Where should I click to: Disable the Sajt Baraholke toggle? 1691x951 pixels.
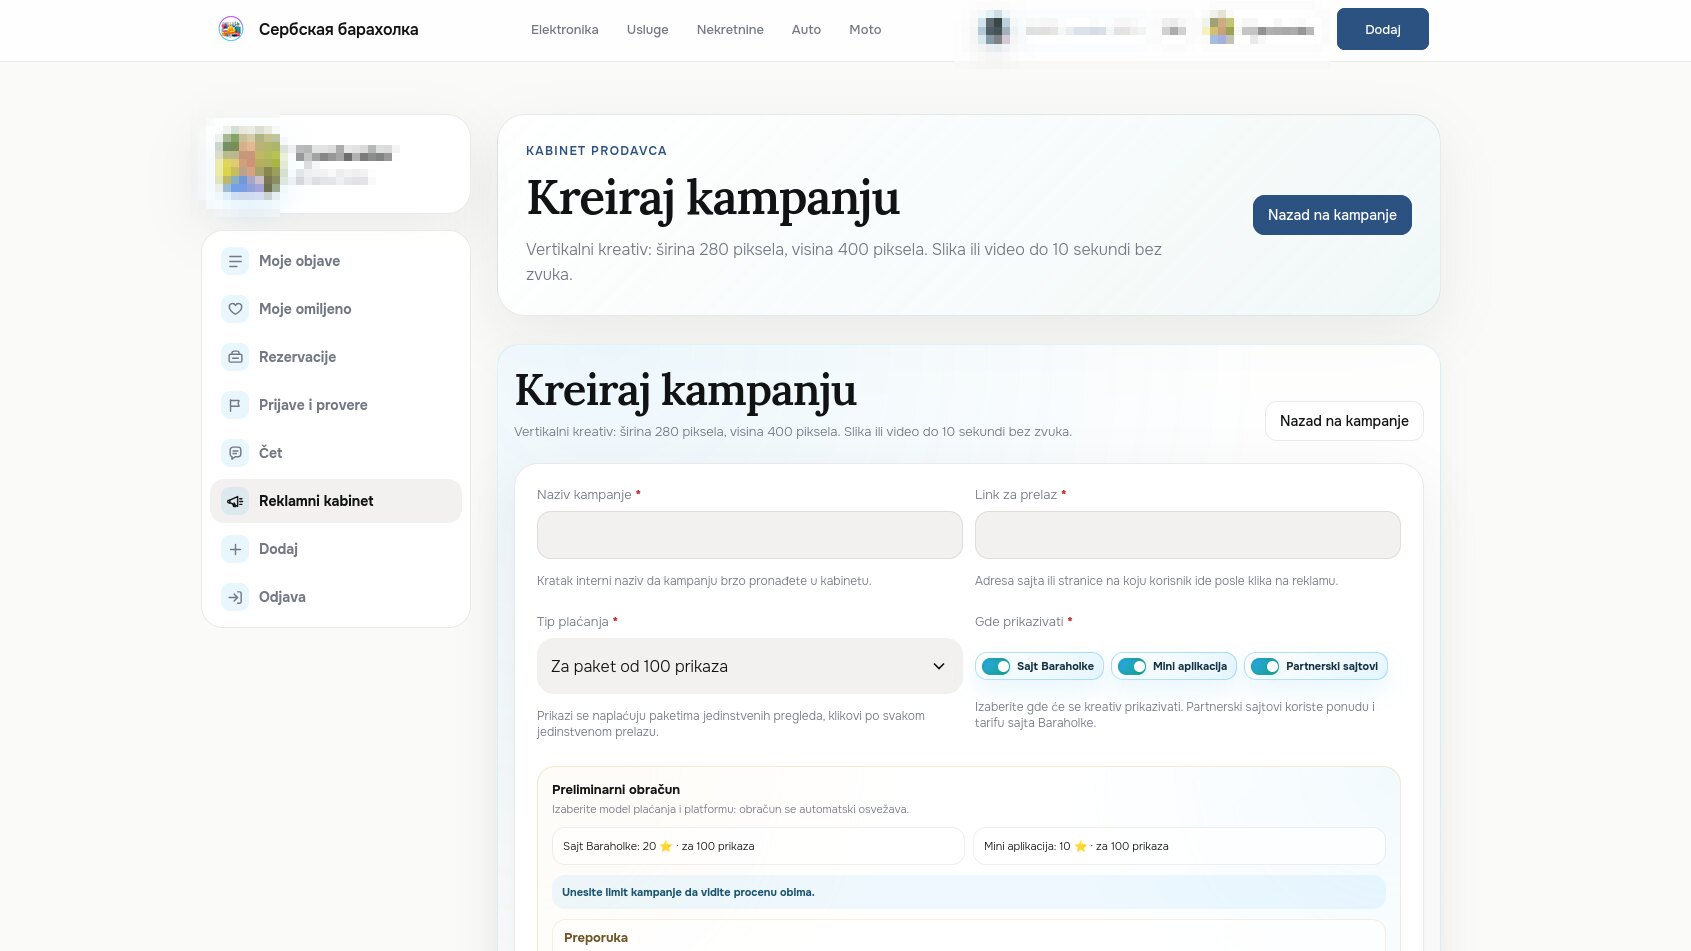[x=996, y=666]
